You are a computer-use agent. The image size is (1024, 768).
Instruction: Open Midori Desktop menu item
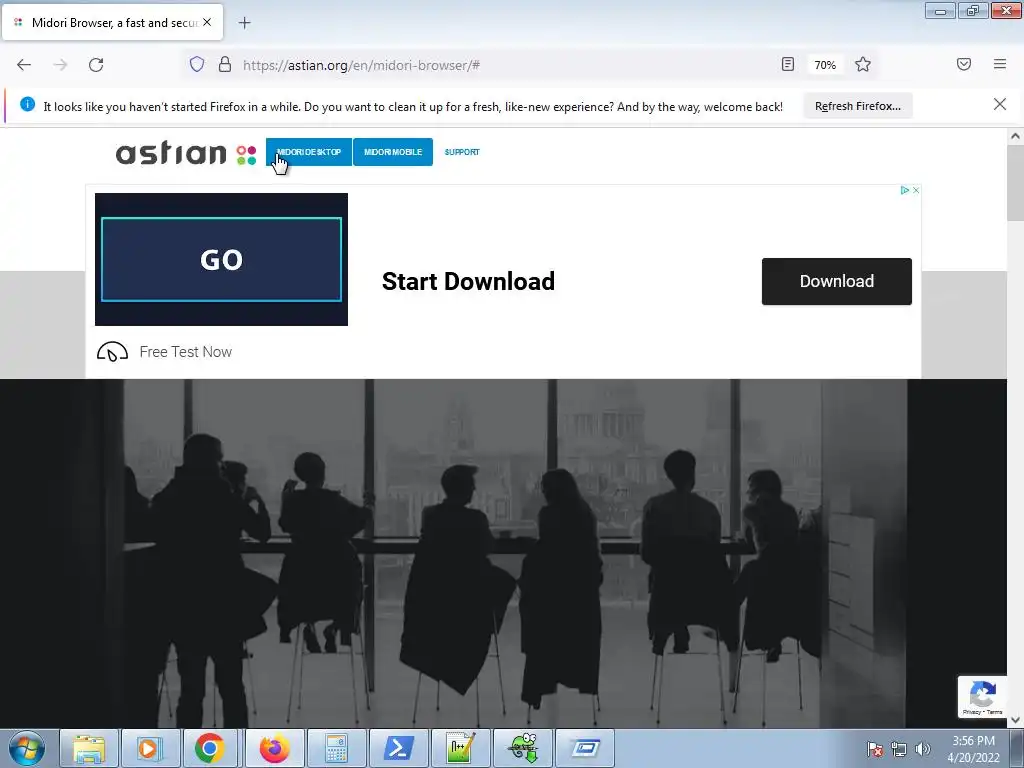(x=309, y=152)
